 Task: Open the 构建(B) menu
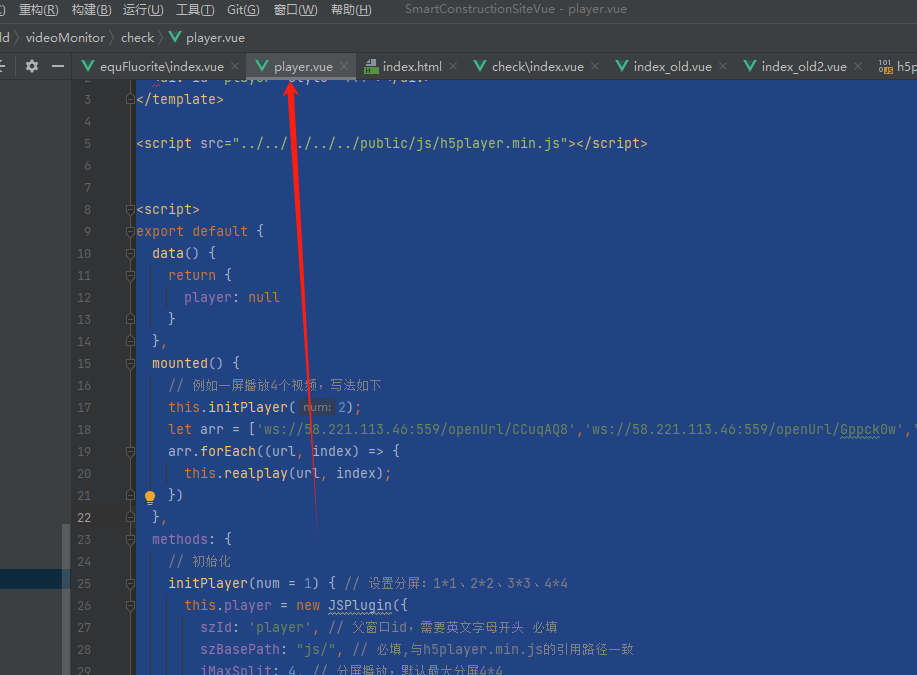[91, 9]
